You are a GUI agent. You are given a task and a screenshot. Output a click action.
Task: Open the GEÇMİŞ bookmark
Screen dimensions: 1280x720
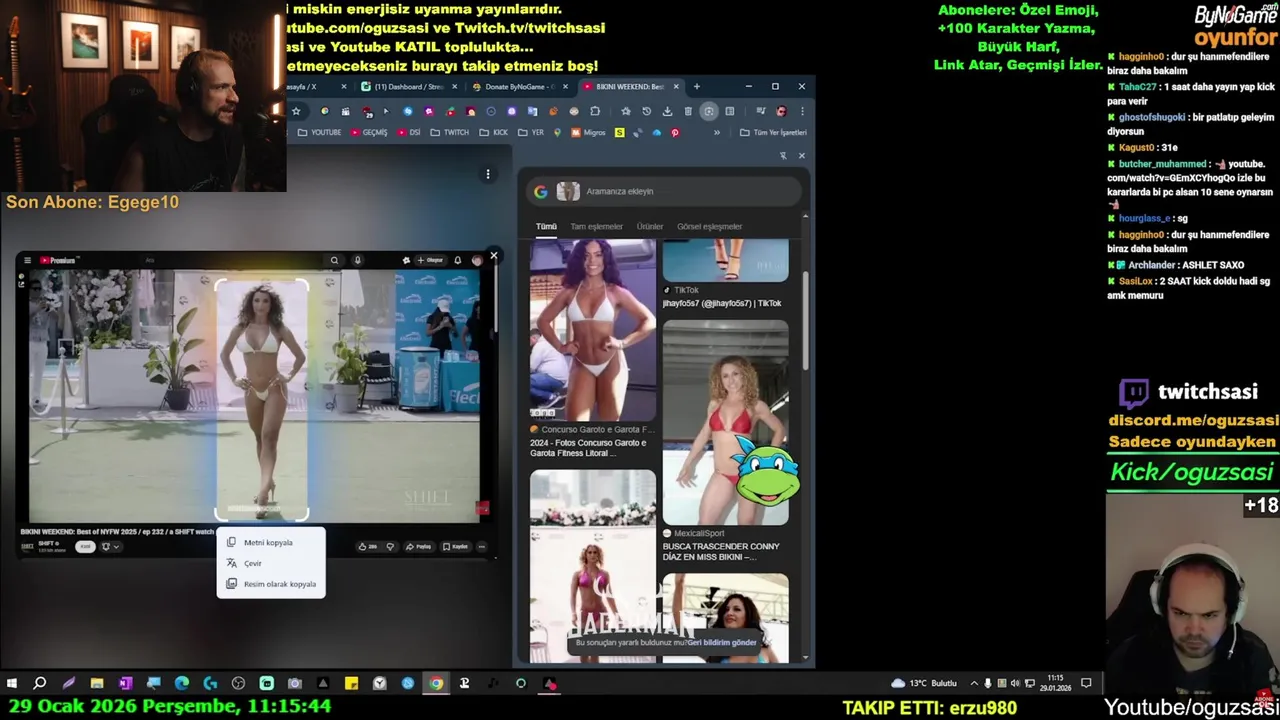(370, 132)
